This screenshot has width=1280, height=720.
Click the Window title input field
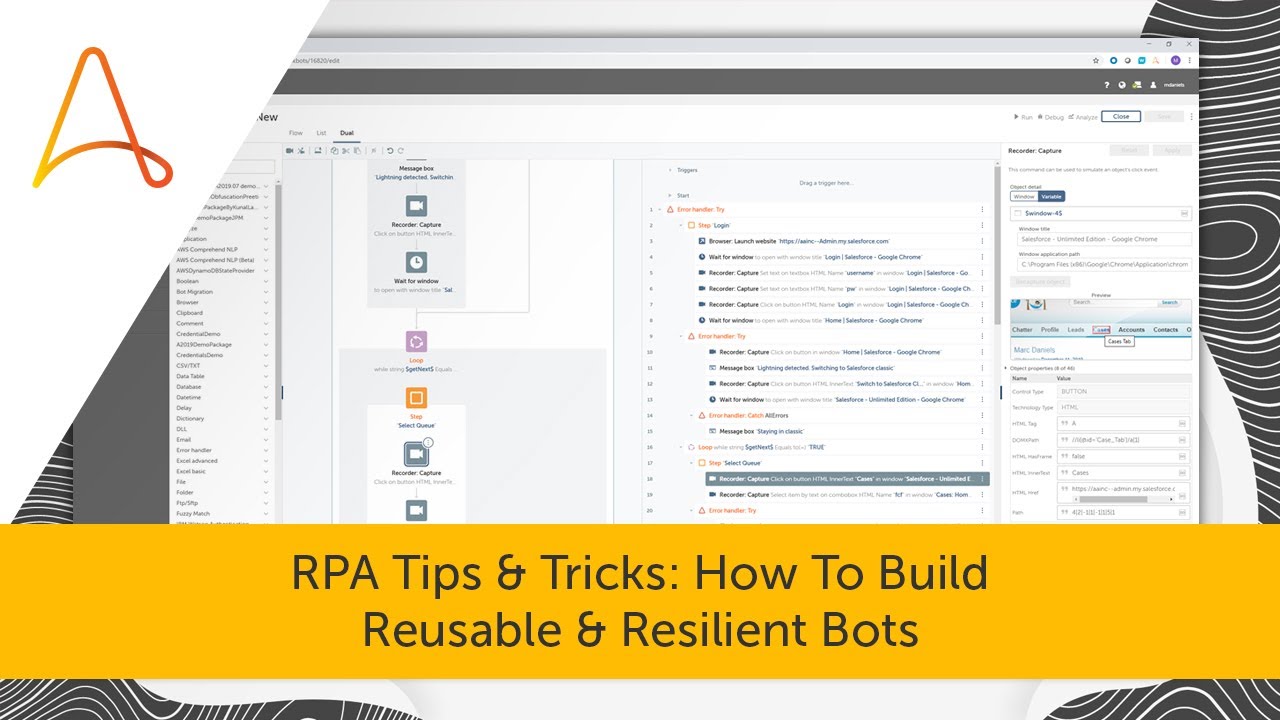coord(1104,239)
